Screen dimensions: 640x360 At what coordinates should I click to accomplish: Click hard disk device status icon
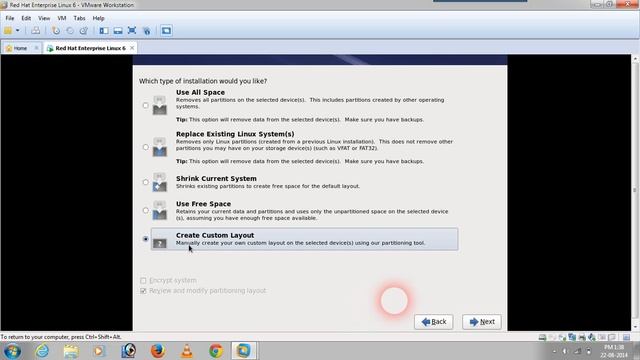tap(542, 337)
